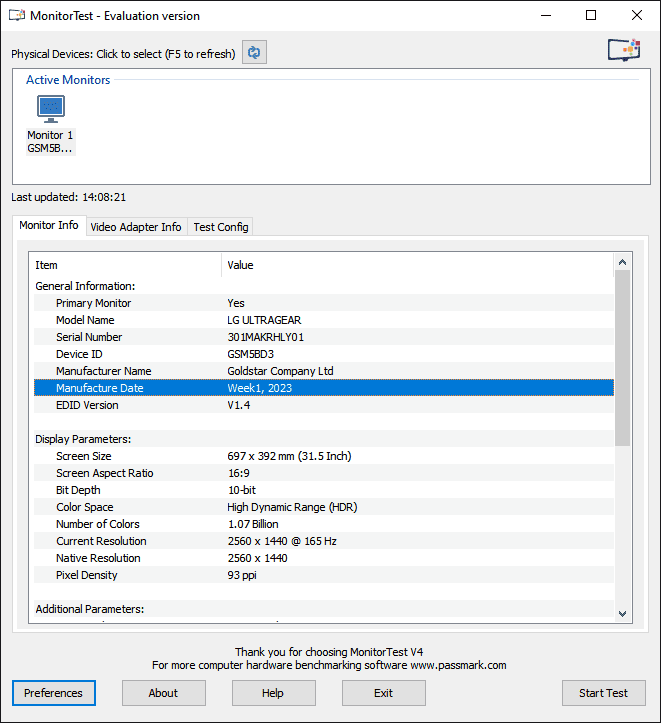The image size is (661, 723).
Task: Click the www.passmark.com footer text
Action: 458,665
